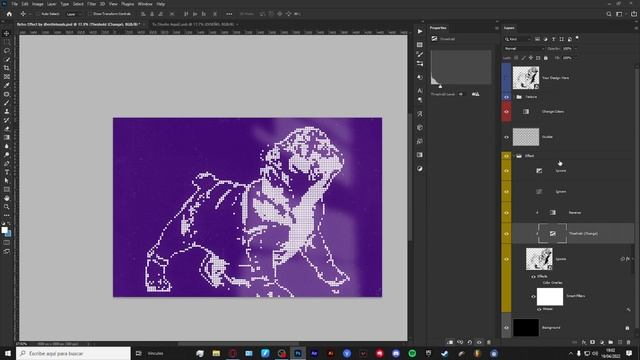Click the Threshold Level input field

click(461, 94)
